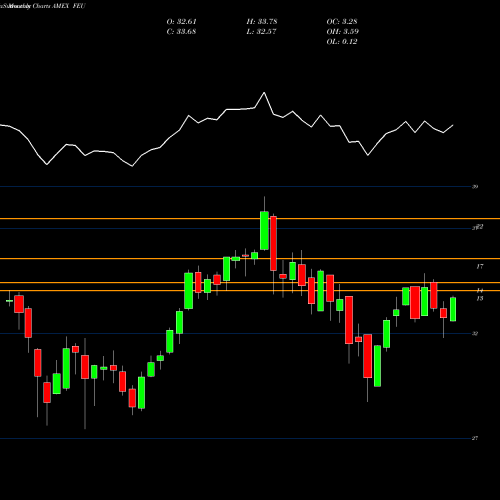Image resolution: width=500 pixels, height=500 pixels.
Task: Click the peak of the white line indicator
Action: point(264,92)
